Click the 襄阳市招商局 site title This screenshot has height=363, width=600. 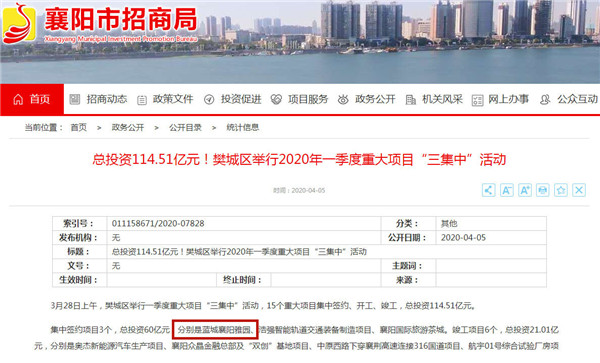click(121, 19)
